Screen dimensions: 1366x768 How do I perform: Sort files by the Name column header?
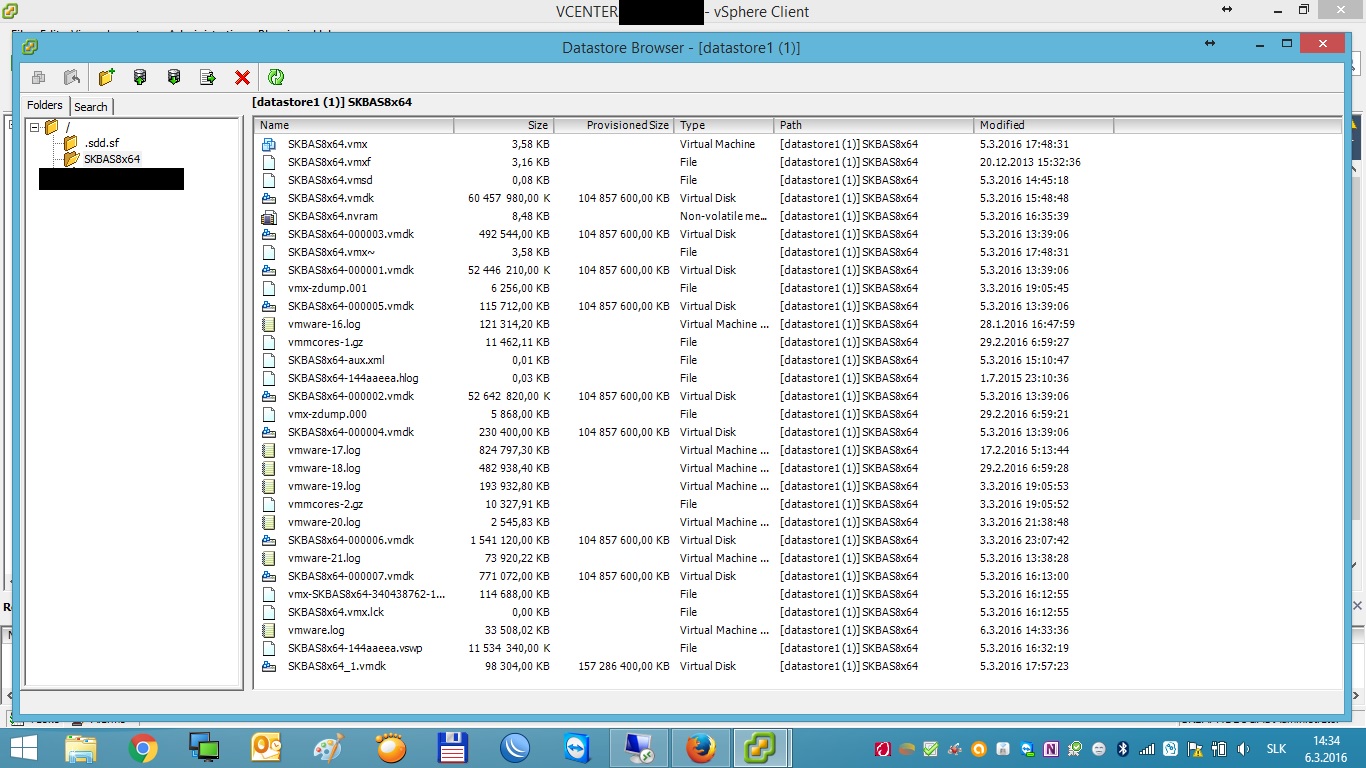[x=354, y=125]
